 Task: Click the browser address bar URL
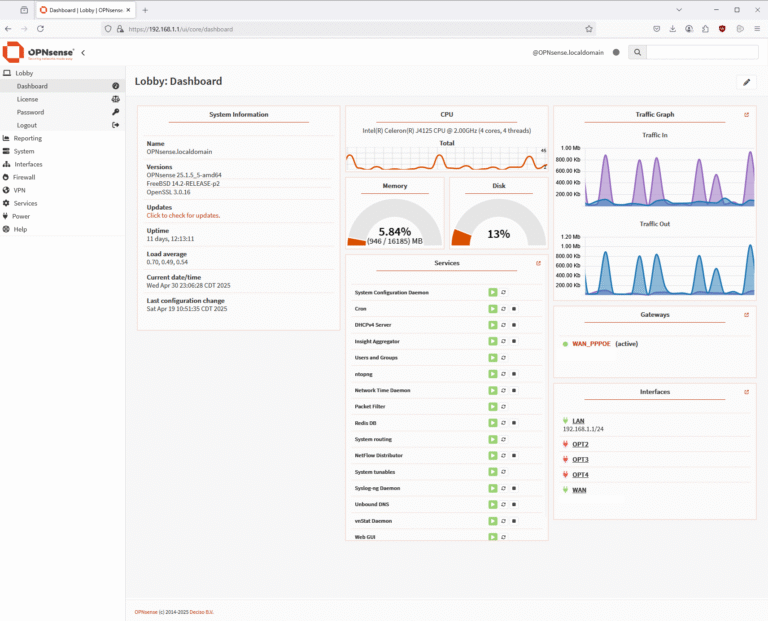(181, 29)
